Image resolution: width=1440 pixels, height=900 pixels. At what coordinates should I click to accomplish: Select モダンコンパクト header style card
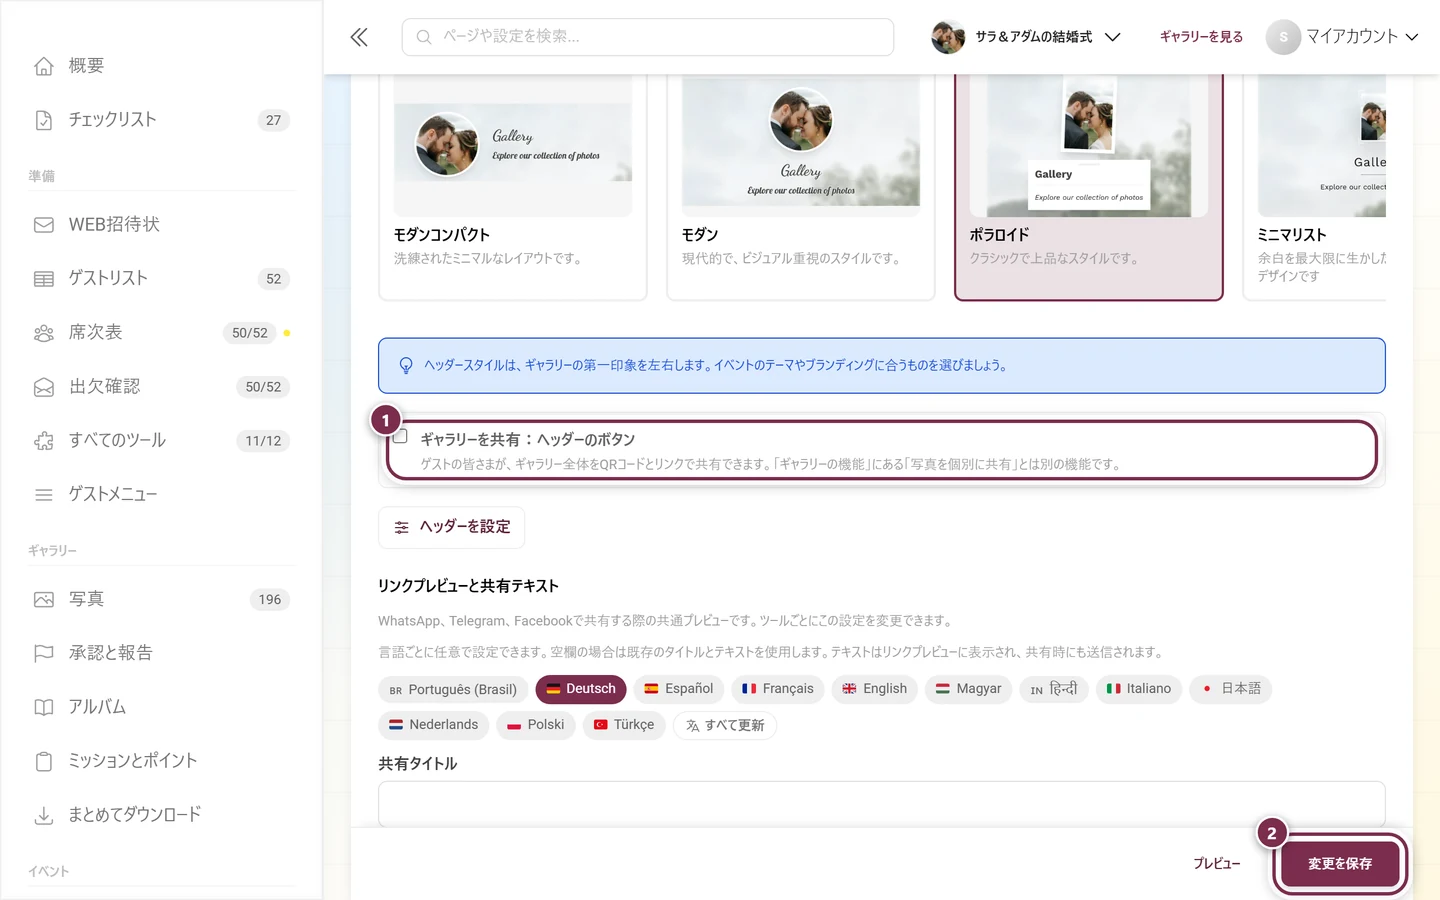513,187
